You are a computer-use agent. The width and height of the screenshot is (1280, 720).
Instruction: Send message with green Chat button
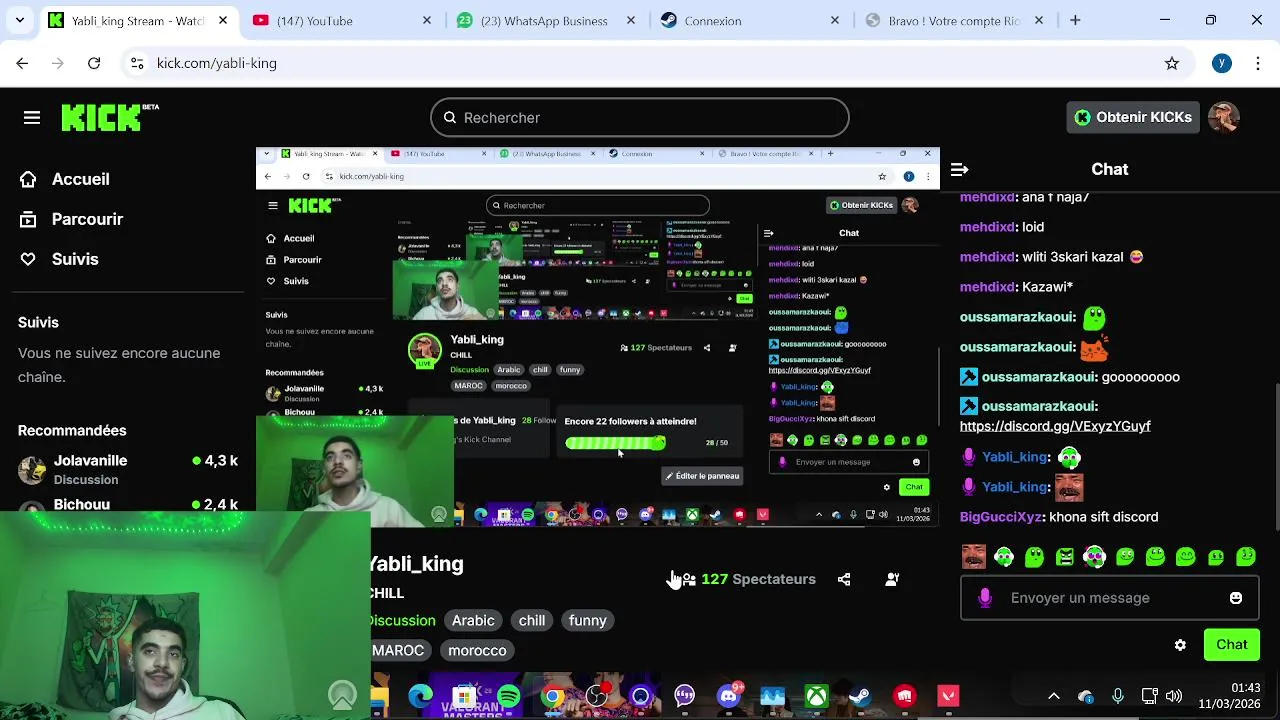click(1232, 645)
